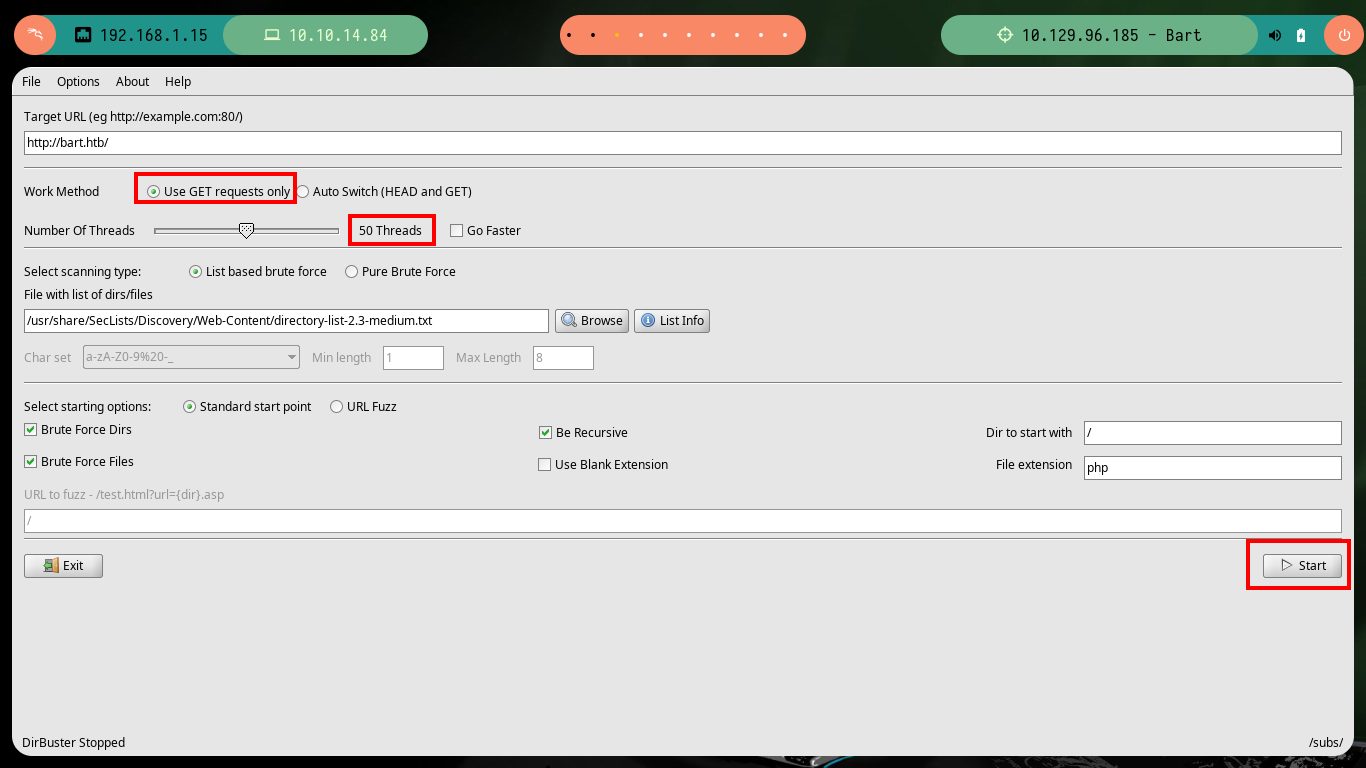
Task: Click the Start button
Action: coord(1302,565)
